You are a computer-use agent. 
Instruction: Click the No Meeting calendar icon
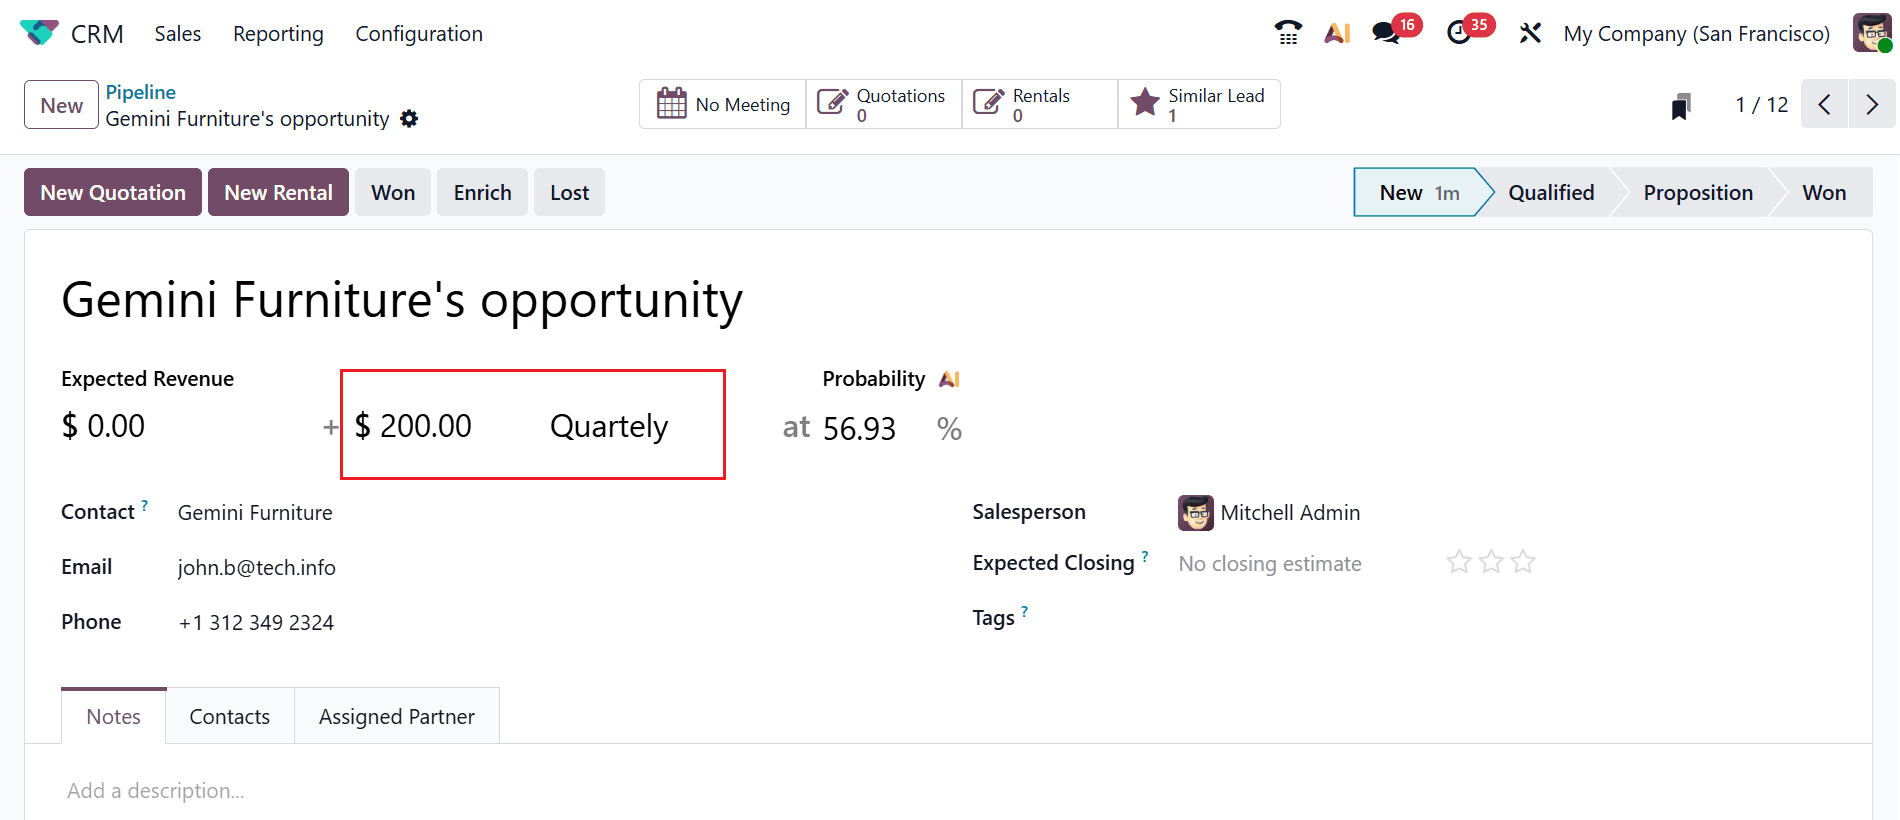[672, 103]
